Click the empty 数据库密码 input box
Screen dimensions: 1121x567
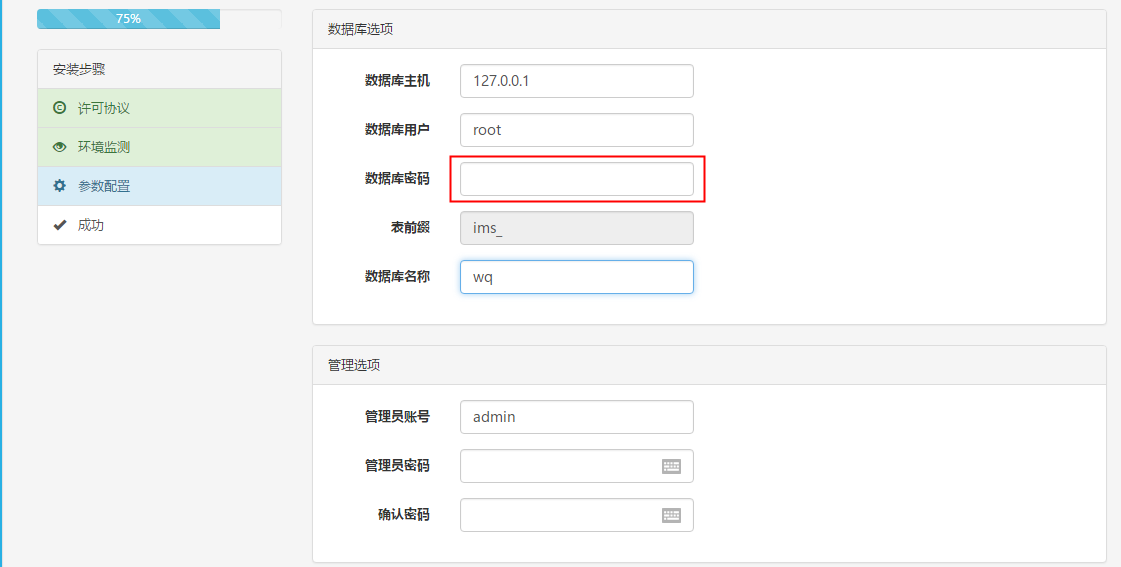pos(576,179)
